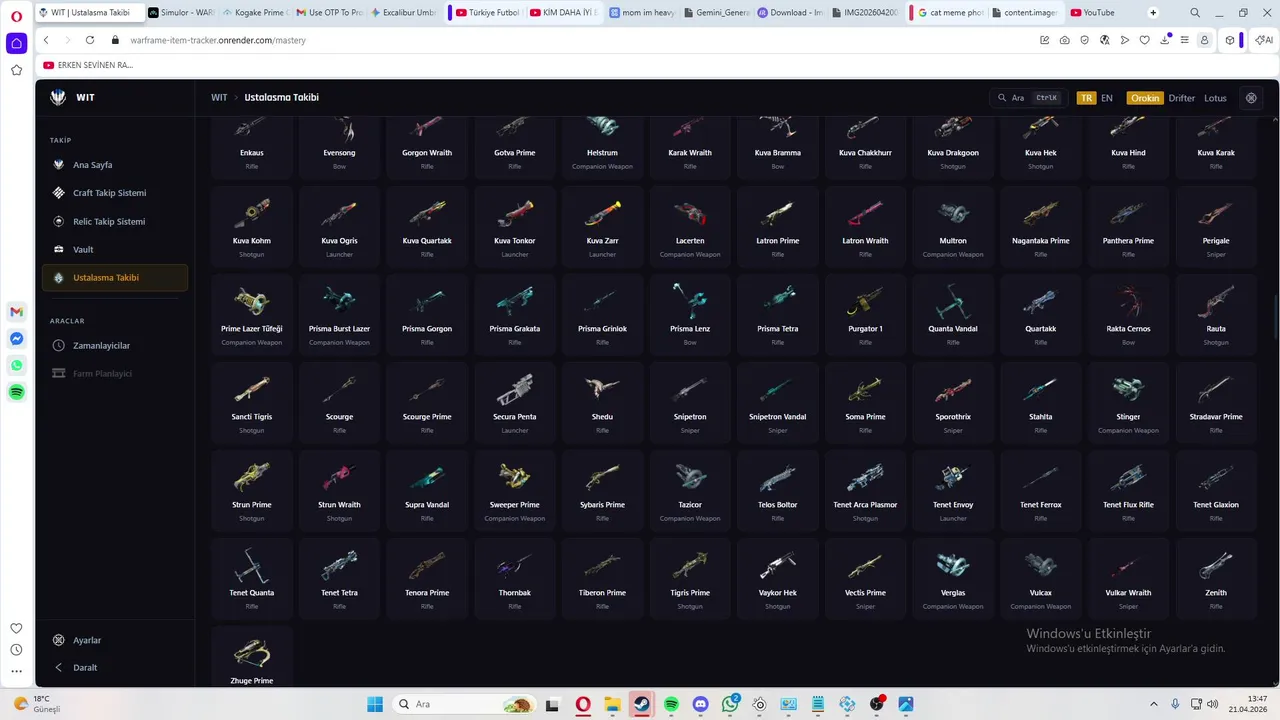Switch to the Simulor browser tab
The height and width of the screenshot is (720, 1280).
(181, 13)
